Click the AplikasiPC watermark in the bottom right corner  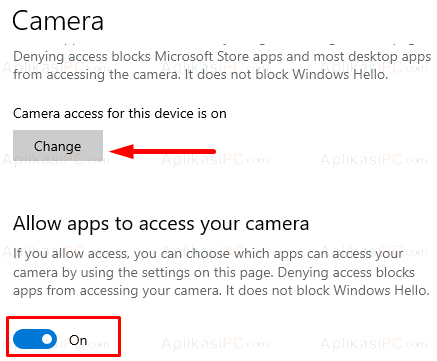[374, 343]
